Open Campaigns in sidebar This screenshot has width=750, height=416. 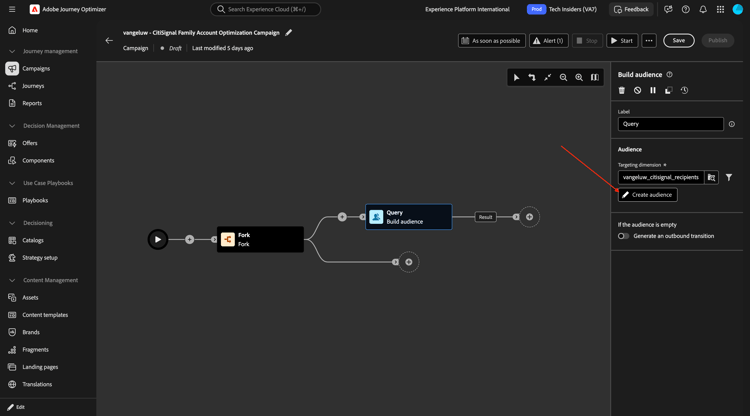pos(36,68)
